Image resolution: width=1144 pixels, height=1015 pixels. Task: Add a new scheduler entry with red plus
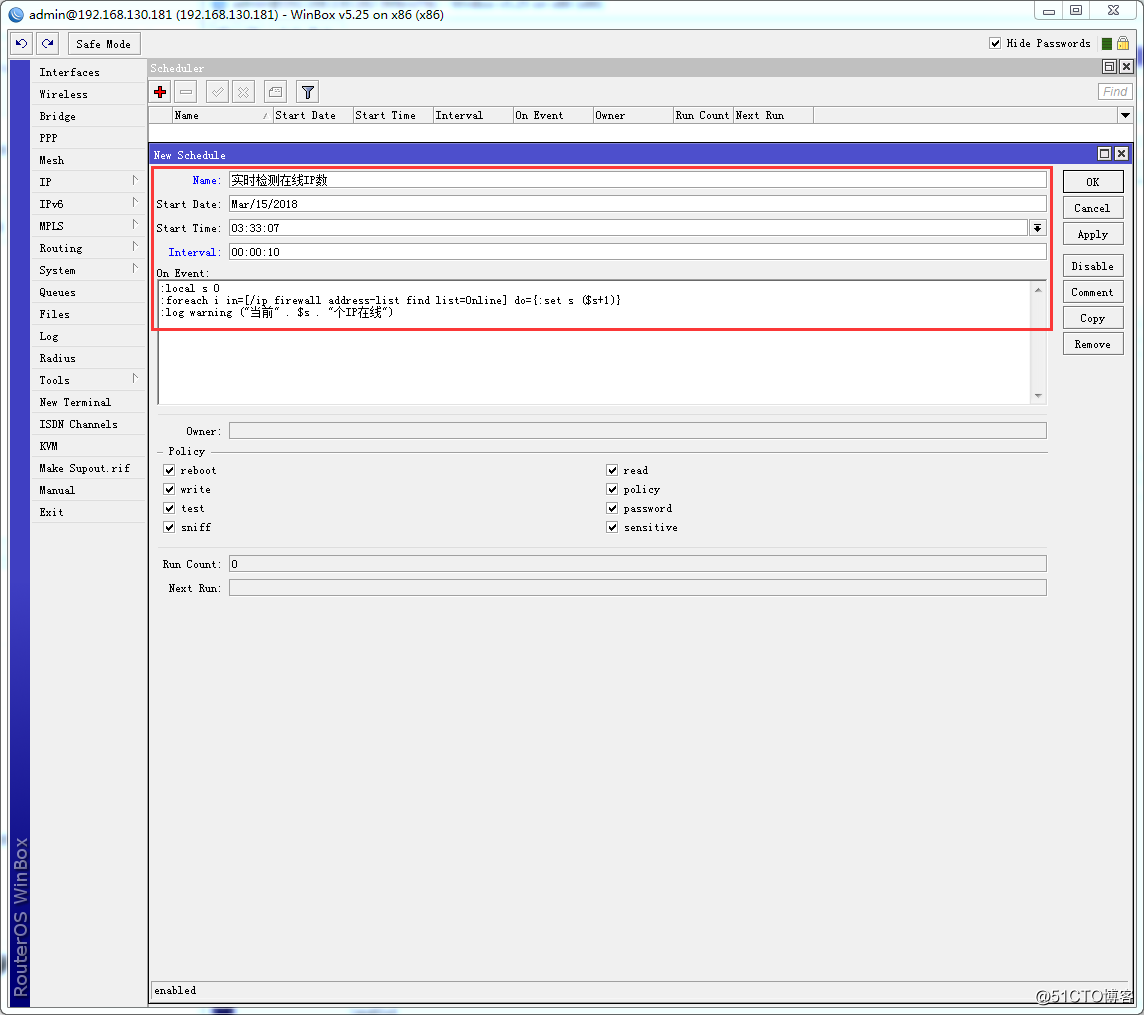click(x=161, y=92)
